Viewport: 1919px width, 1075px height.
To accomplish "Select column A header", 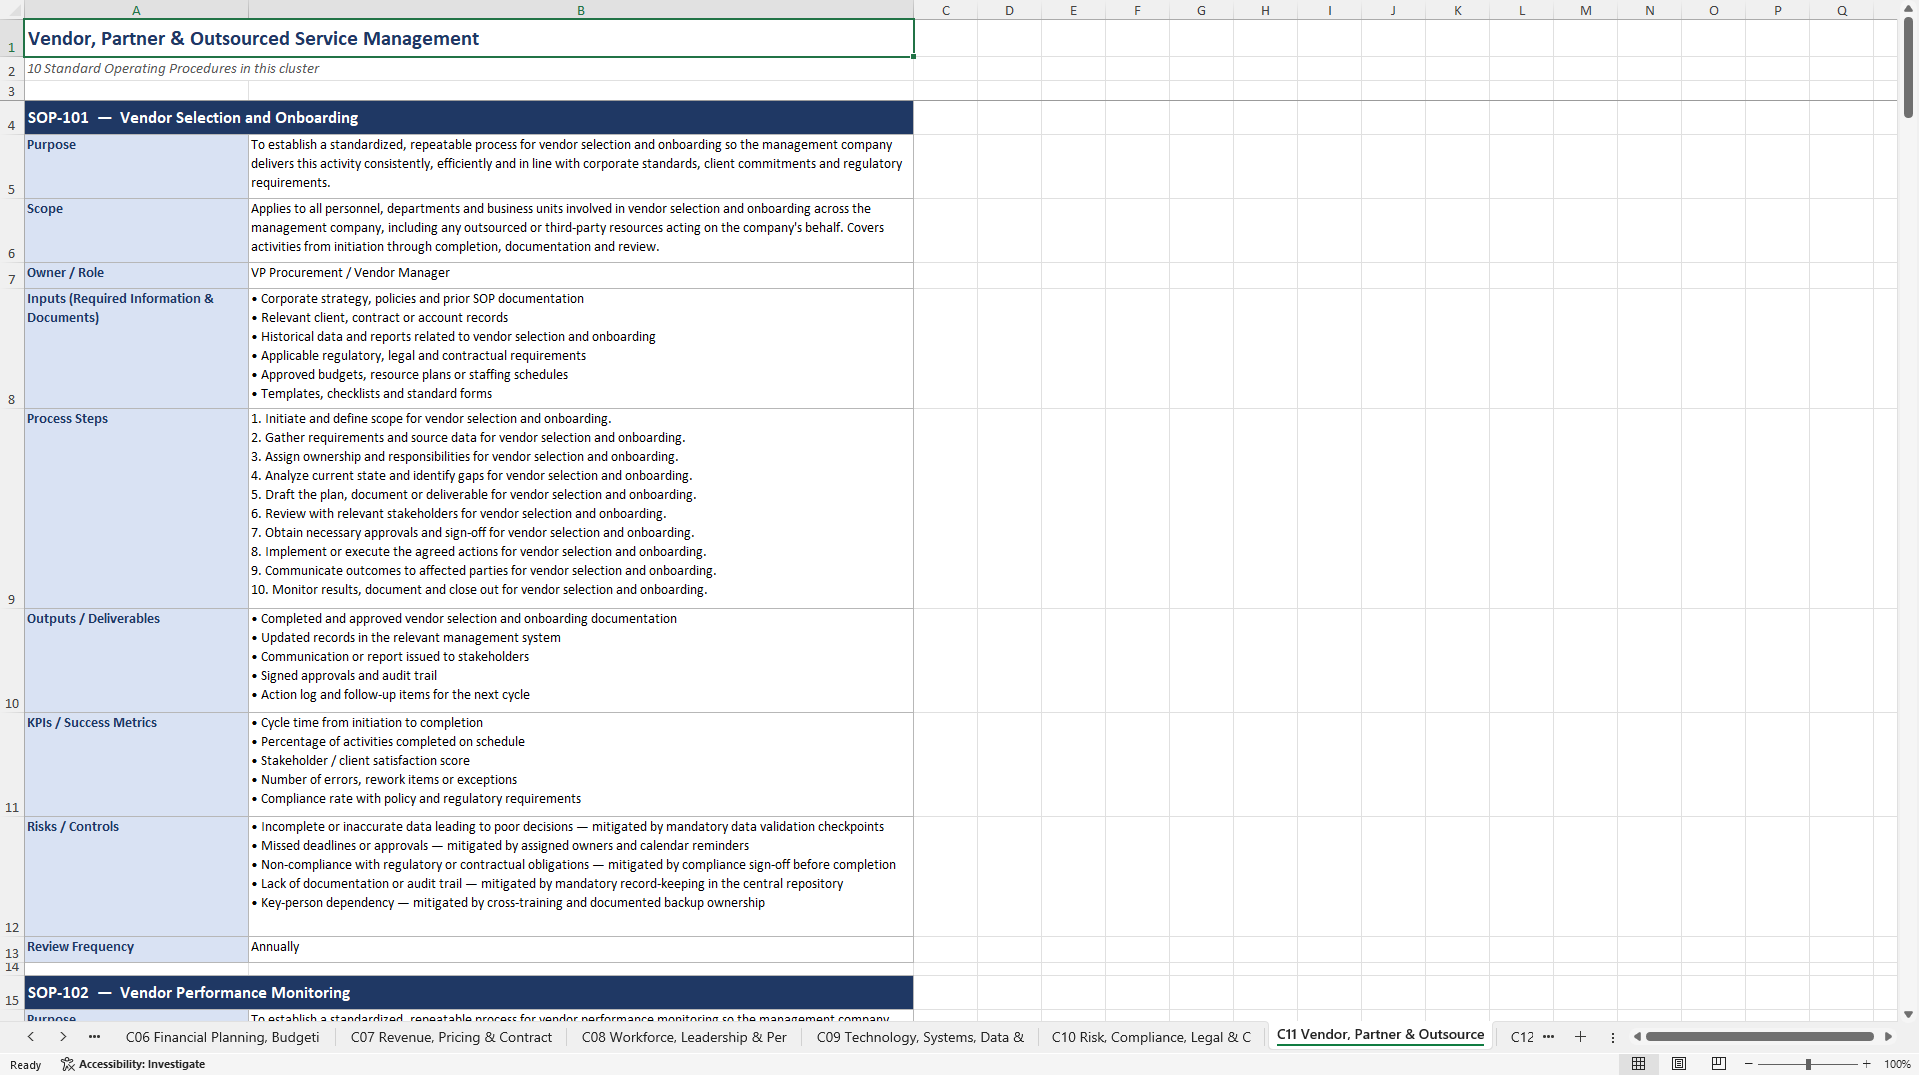I will [x=136, y=10].
